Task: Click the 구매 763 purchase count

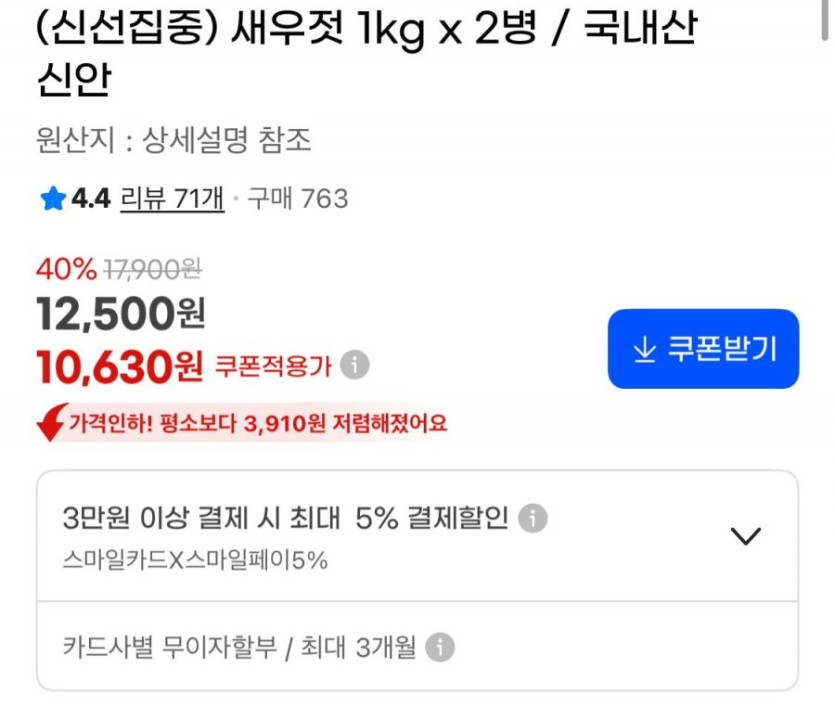Action: [x=298, y=199]
